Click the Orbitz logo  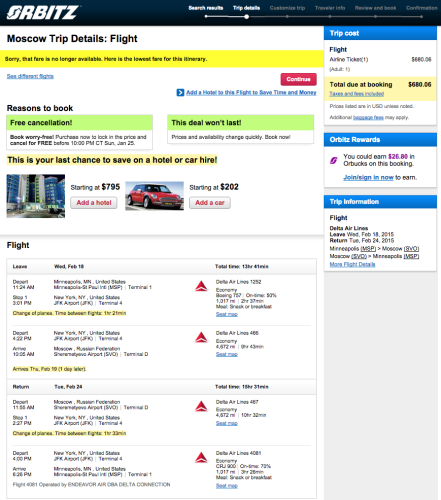pyautogui.click(x=43, y=13)
